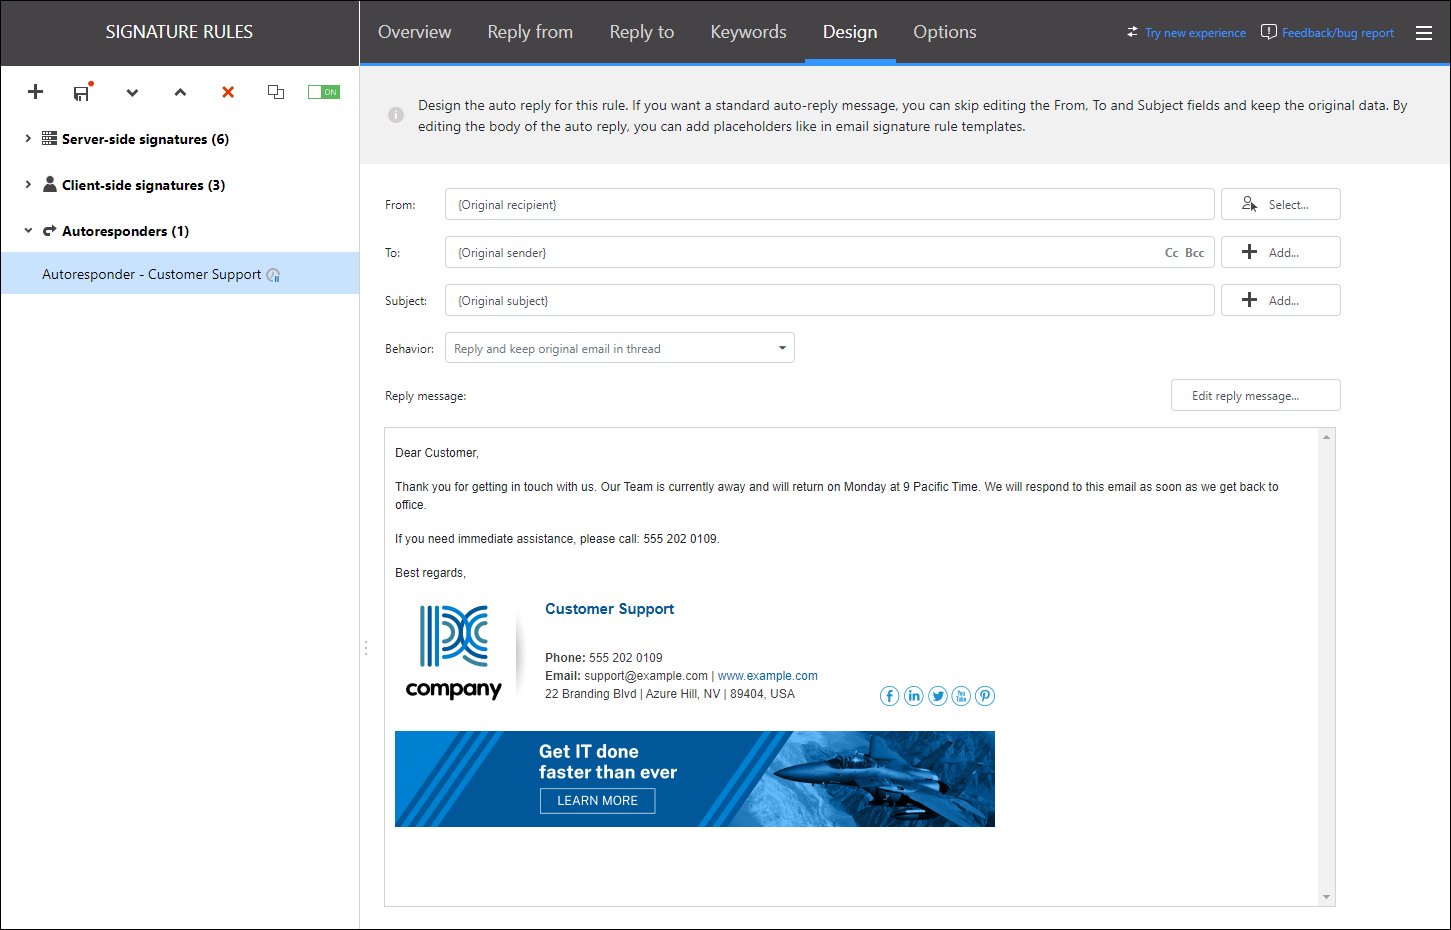Image resolution: width=1451 pixels, height=930 pixels.
Task: Delete rule with the red X icon
Action: coord(228,92)
